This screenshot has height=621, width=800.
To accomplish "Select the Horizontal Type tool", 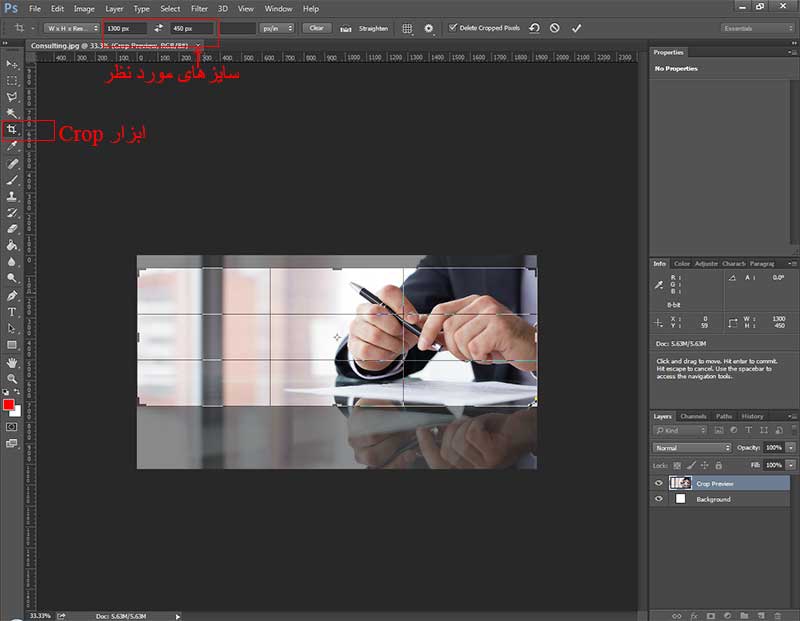I will 12,312.
